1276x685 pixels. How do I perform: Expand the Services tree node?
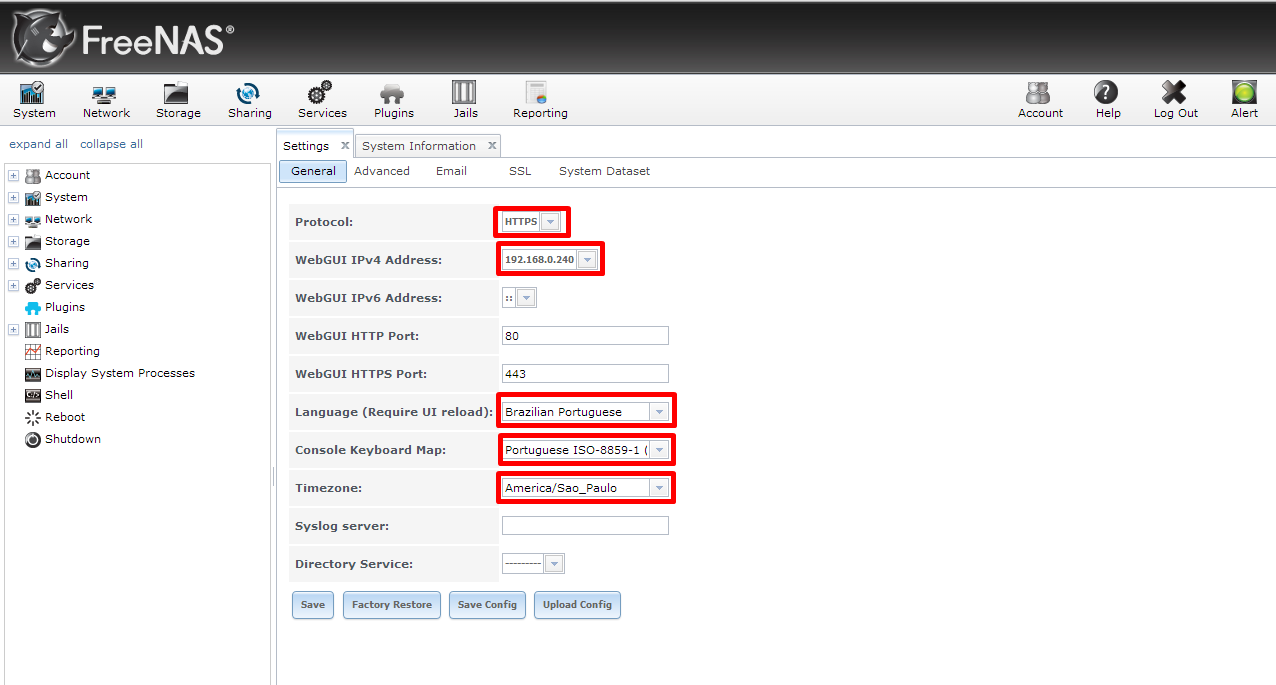tap(14, 286)
